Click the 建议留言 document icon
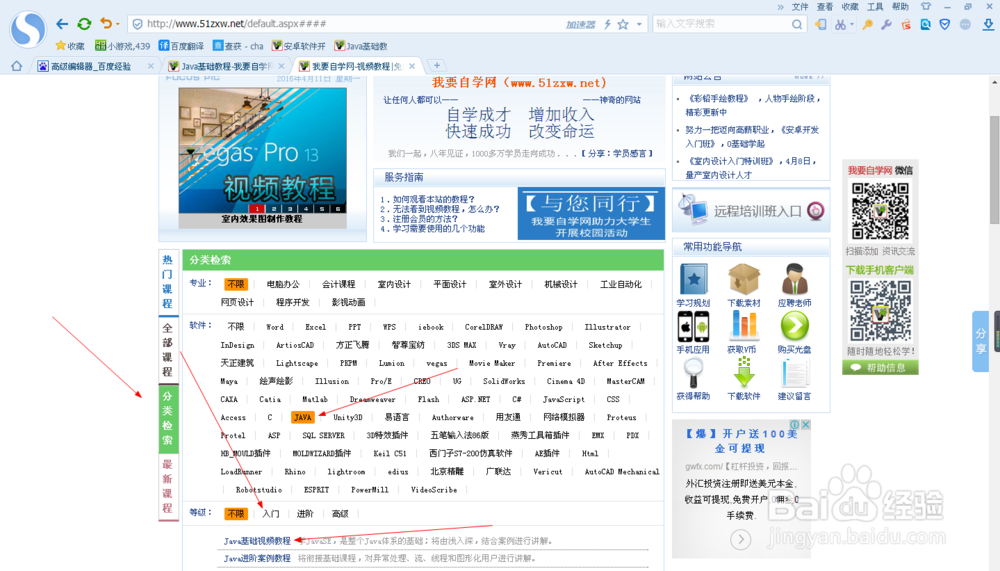The image size is (1000, 571). coord(794,373)
